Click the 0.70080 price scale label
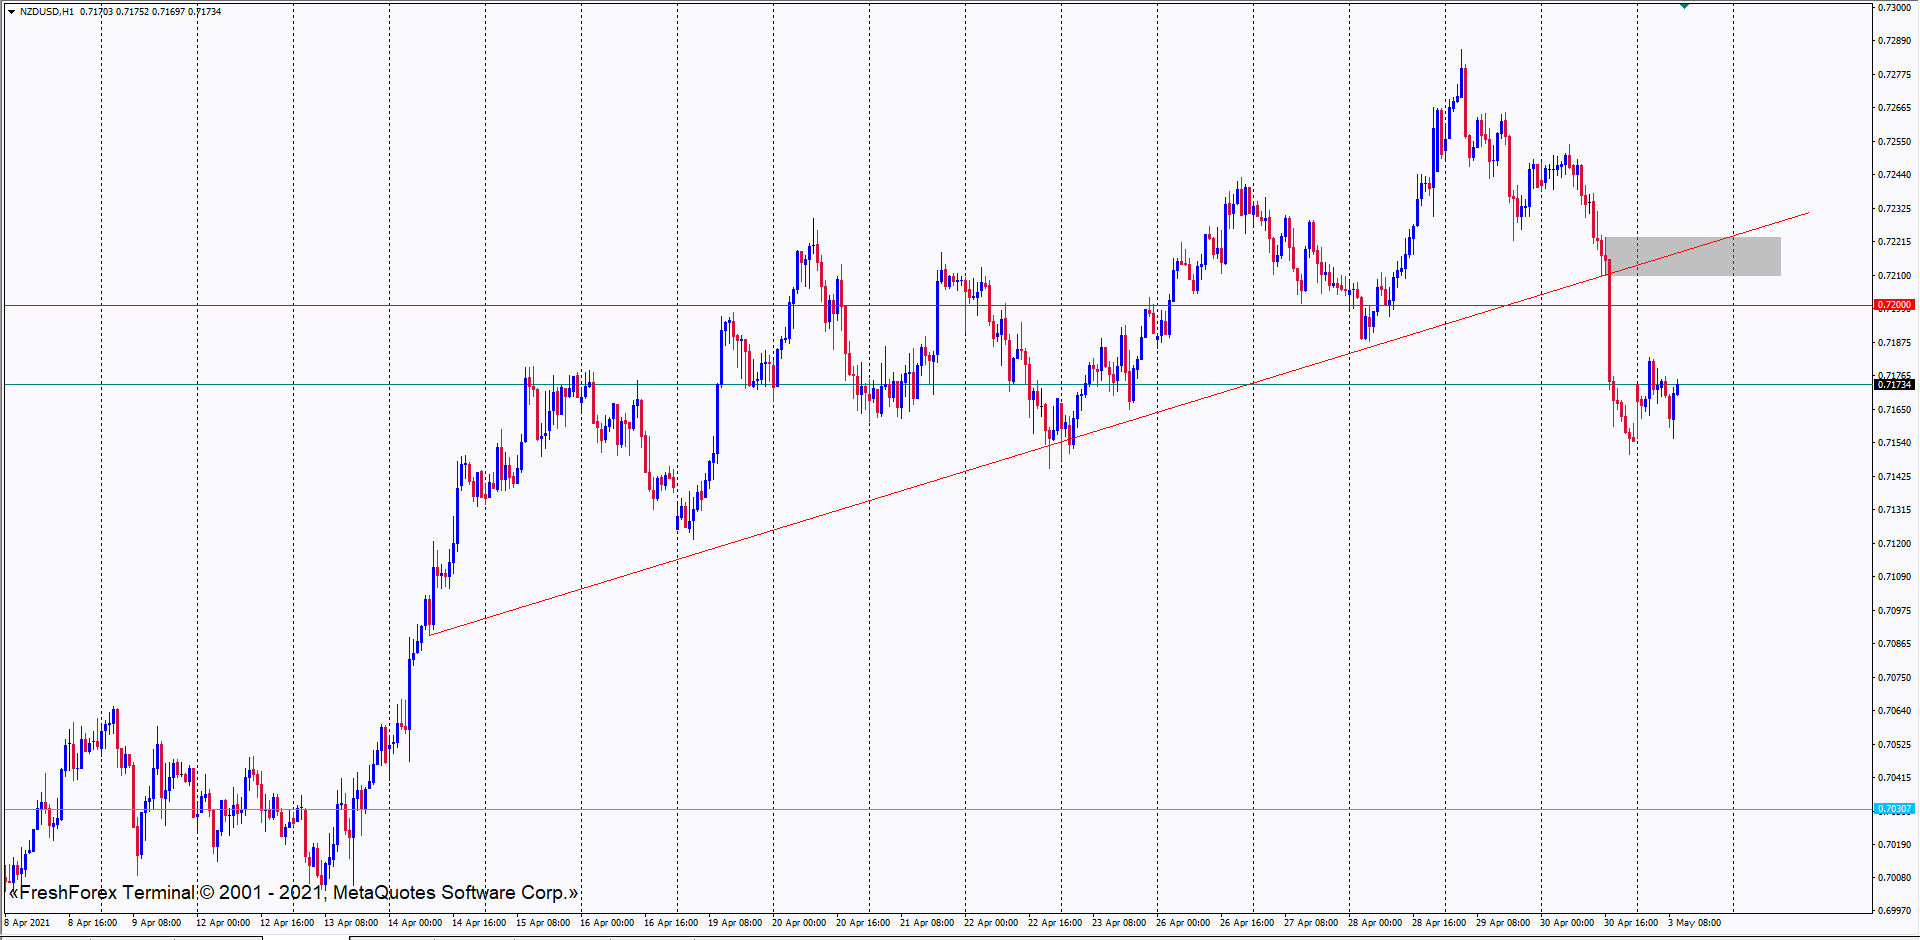The height and width of the screenshot is (940, 1920). tap(1895, 878)
